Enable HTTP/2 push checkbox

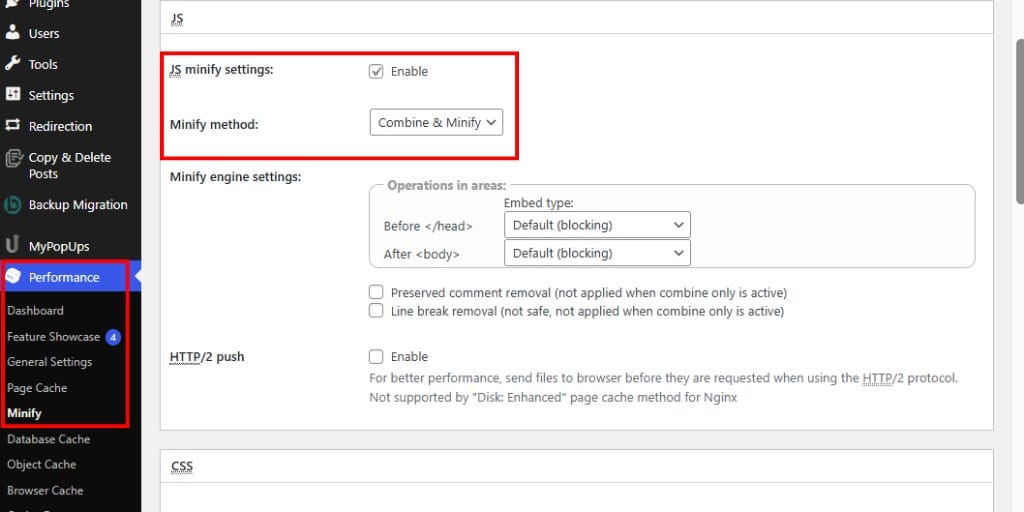[x=376, y=357]
